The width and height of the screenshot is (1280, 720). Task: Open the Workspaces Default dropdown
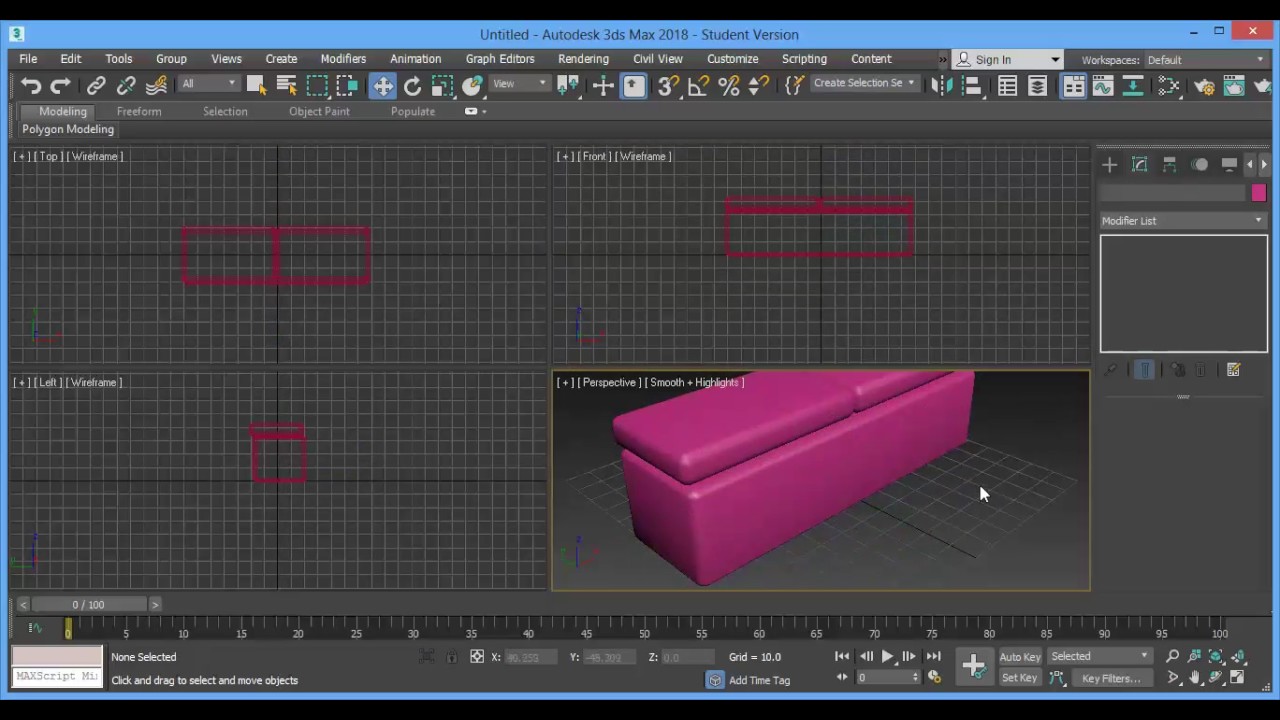tap(1207, 60)
